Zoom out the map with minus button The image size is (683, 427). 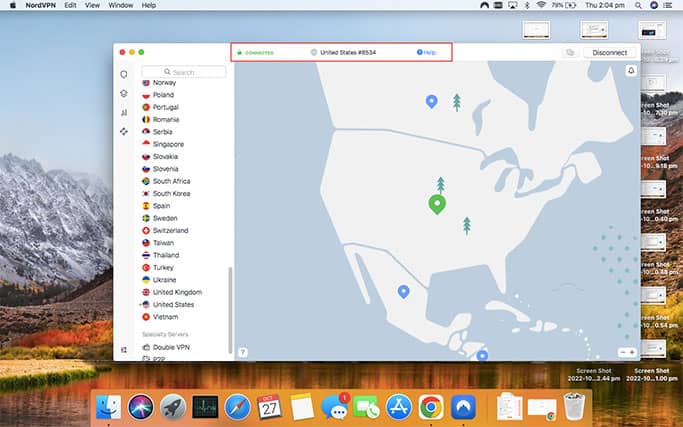(622, 352)
